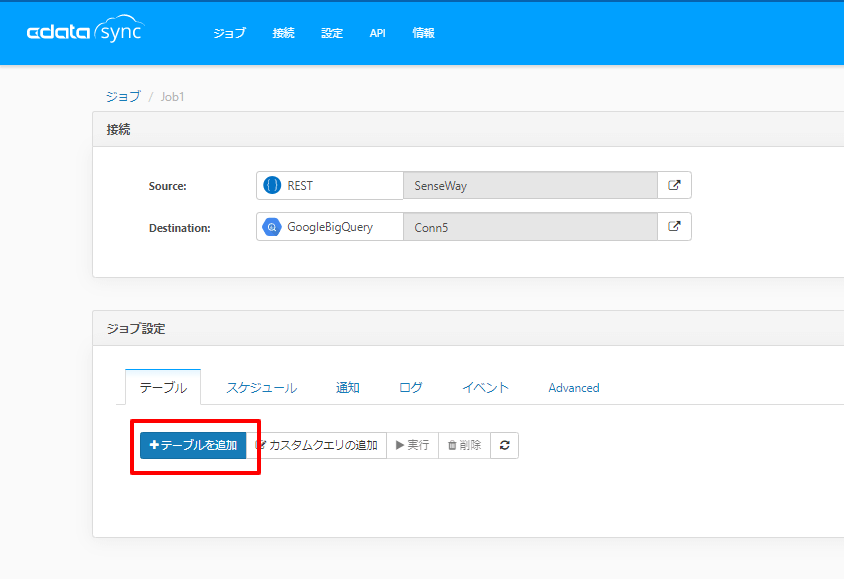This screenshot has width=844, height=580.
Task: Click the refresh tables icon button
Action: coord(504,445)
